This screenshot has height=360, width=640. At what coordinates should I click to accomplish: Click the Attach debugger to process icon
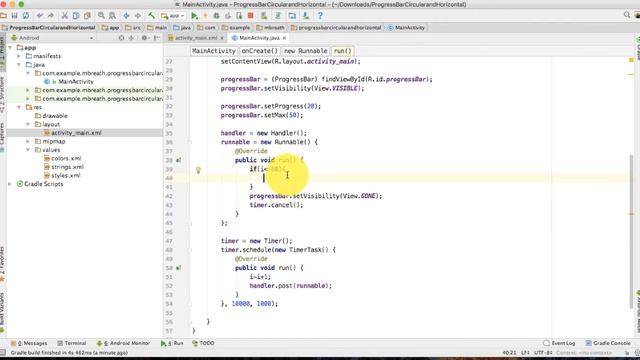coord(239,16)
